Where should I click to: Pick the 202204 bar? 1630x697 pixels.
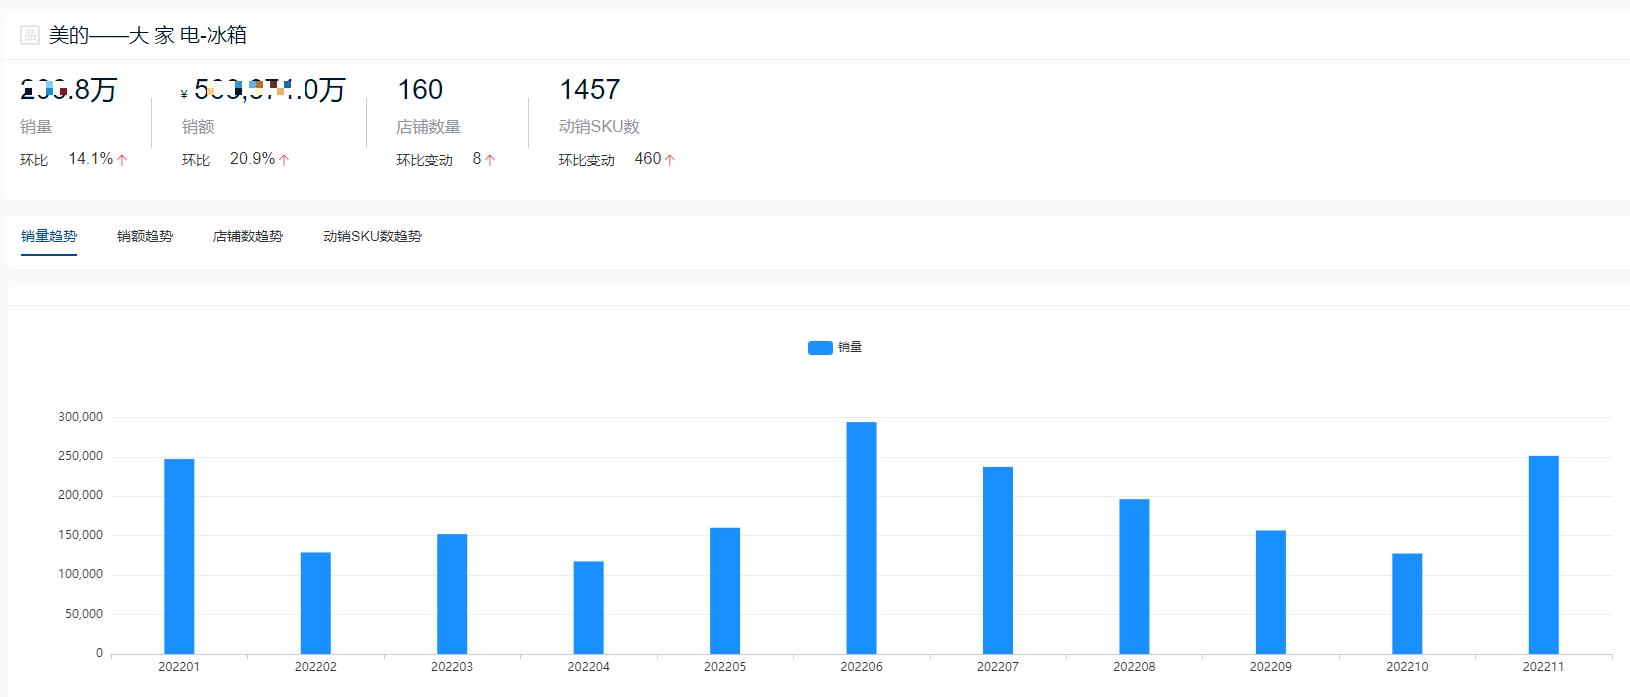588,608
